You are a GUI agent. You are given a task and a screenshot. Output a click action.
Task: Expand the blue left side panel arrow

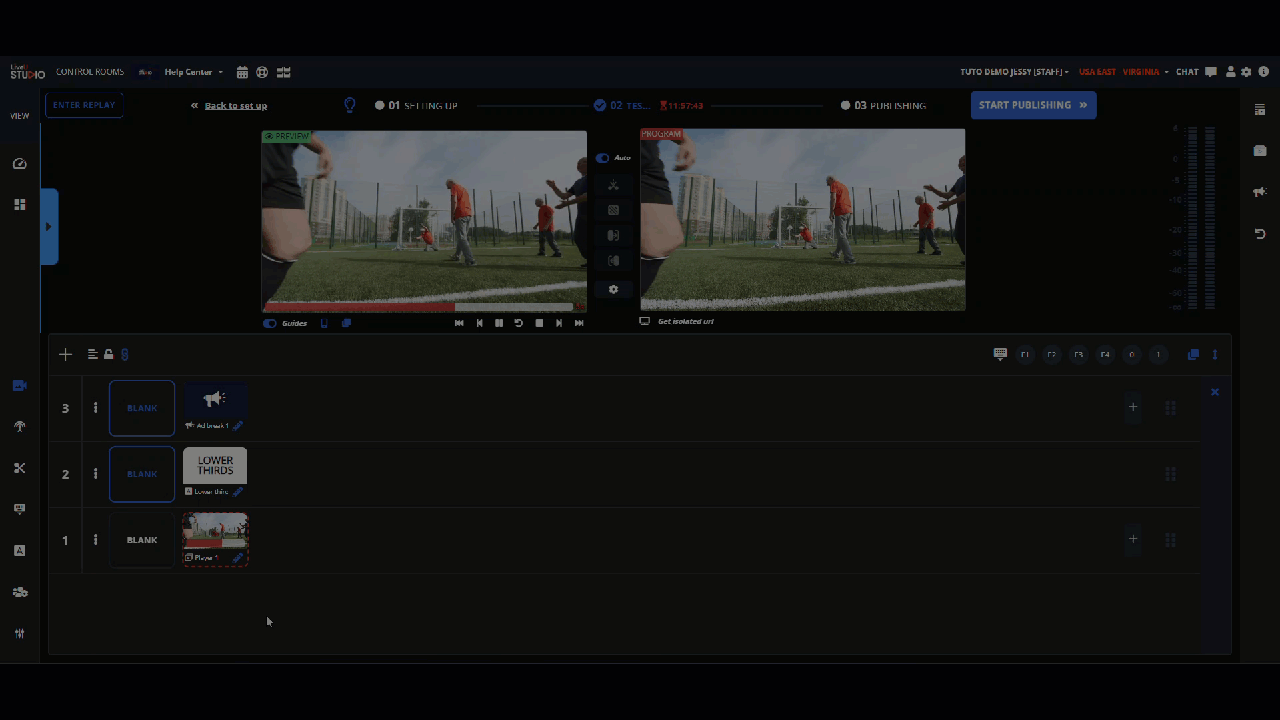(x=49, y=227)
